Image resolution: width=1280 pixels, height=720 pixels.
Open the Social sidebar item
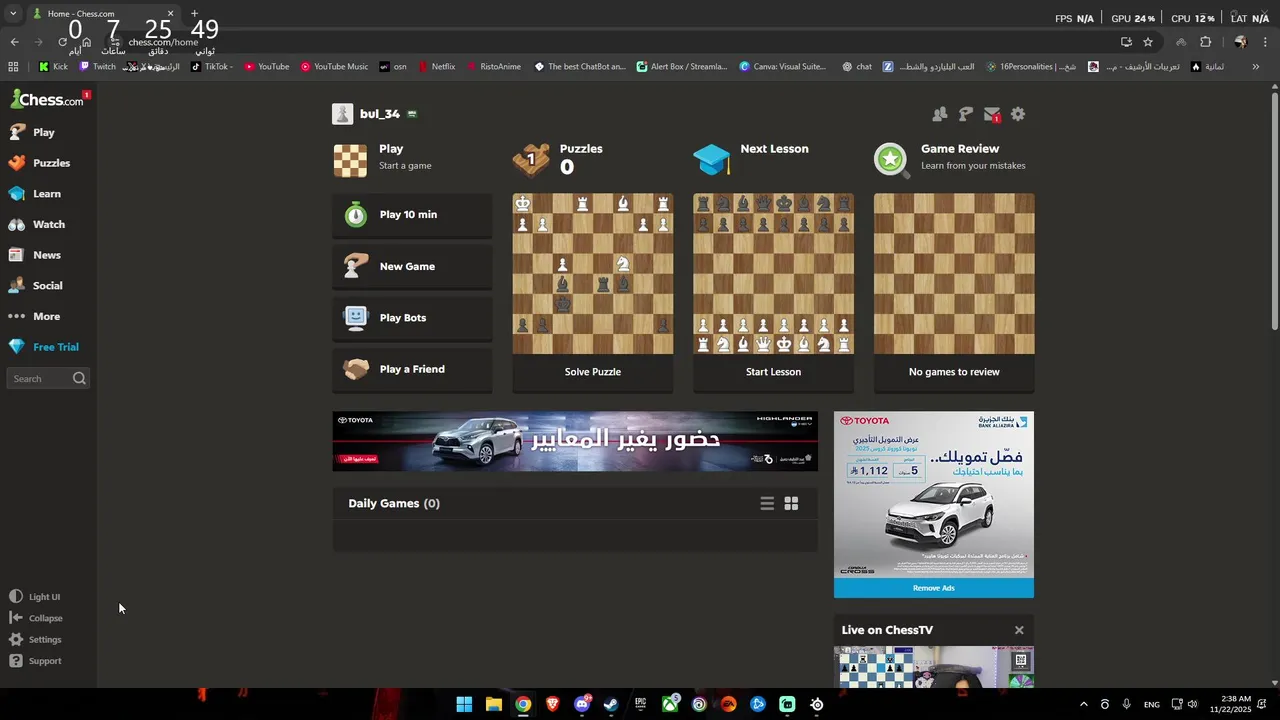[48, 286]
